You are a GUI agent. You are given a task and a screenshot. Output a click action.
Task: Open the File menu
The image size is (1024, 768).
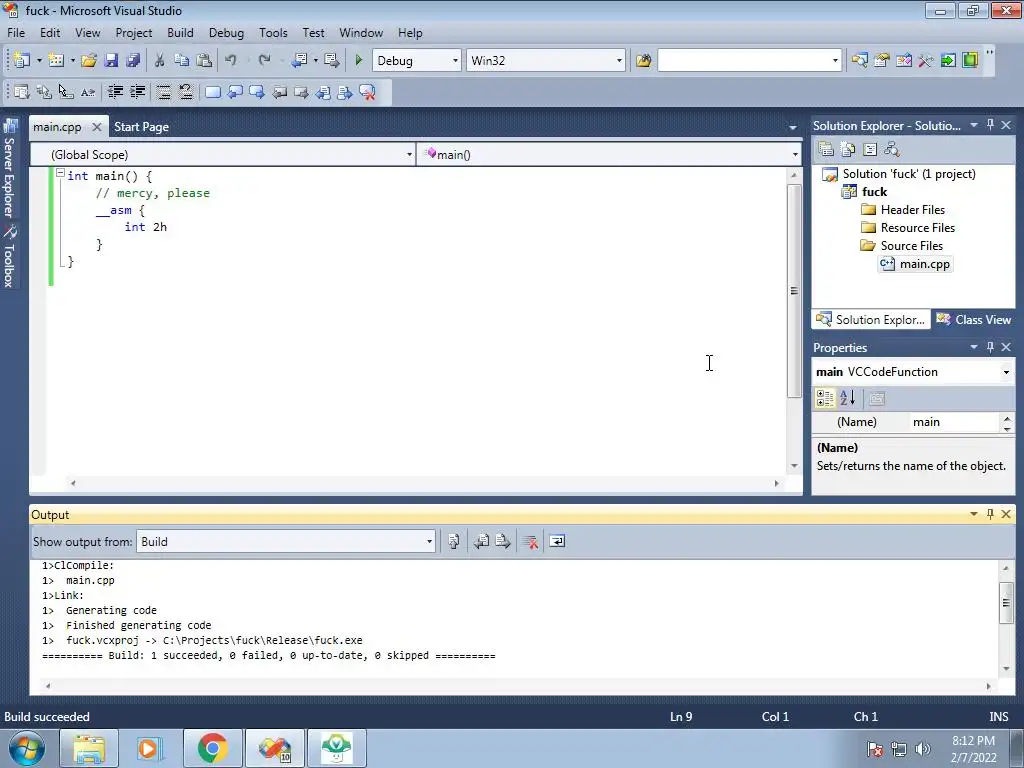click(x=16, y=33)
